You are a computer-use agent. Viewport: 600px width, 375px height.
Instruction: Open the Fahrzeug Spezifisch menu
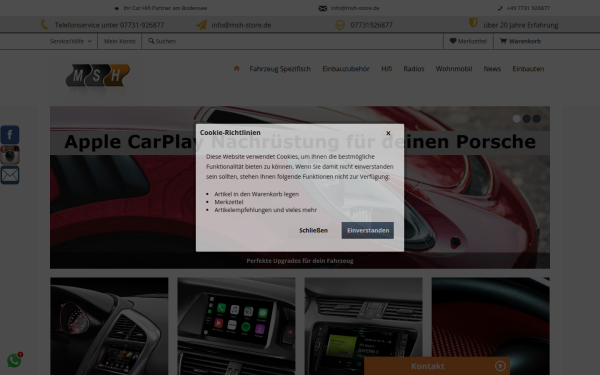[x=280, y=69]
